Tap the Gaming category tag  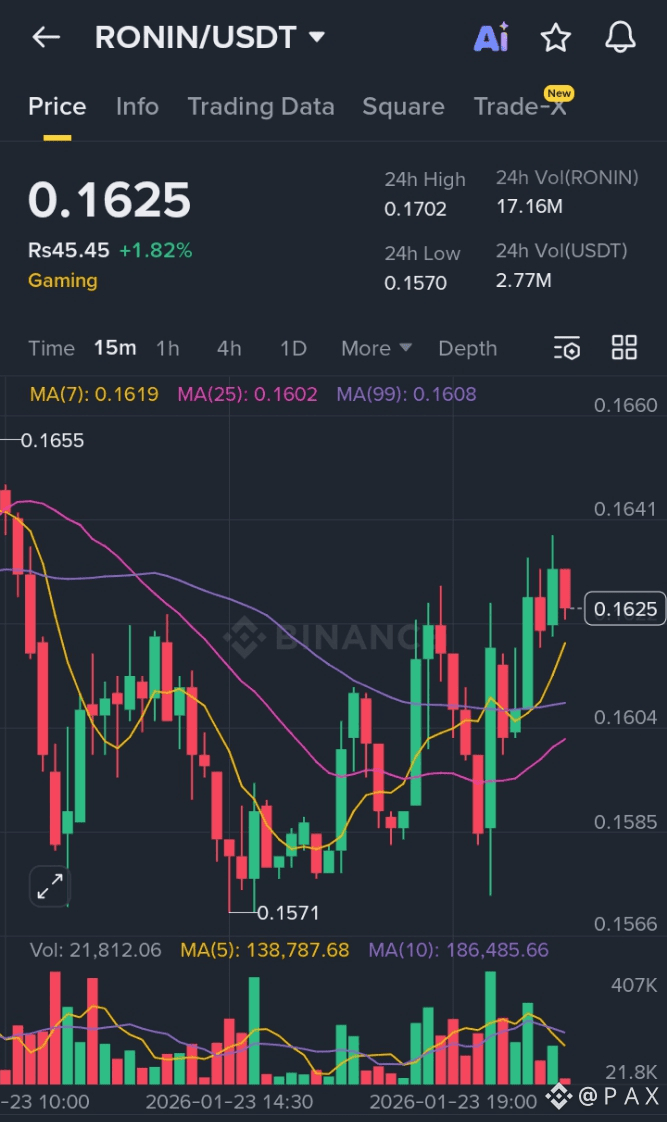[63, 280]
